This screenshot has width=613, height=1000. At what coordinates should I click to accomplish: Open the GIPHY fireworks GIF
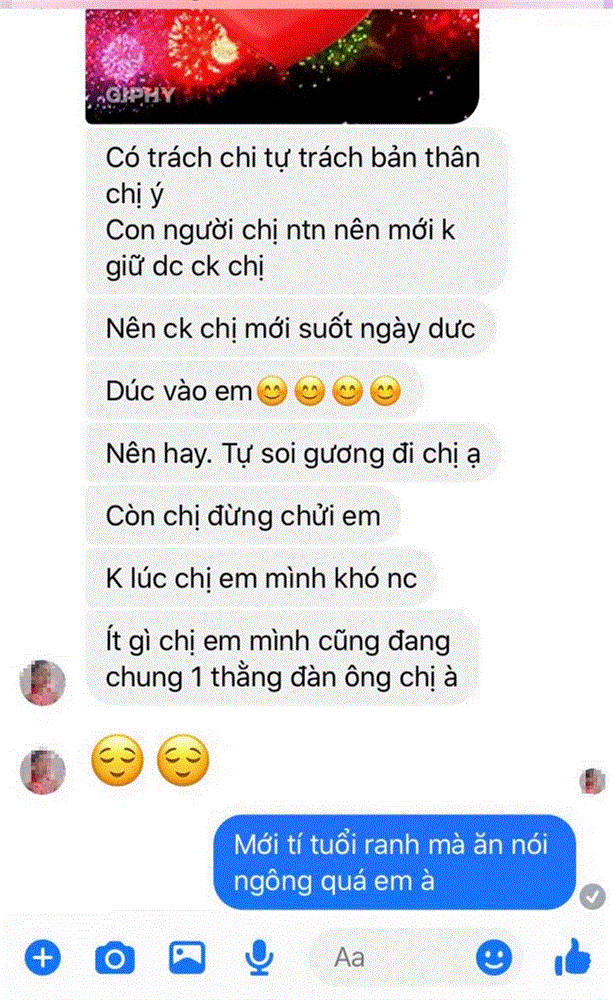[282, 66]
